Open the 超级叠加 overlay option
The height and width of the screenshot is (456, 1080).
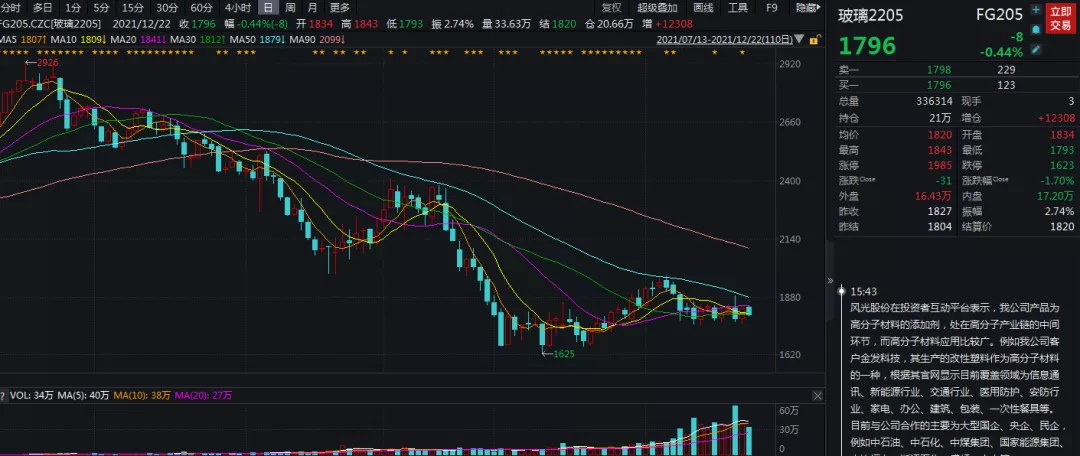[656, 7]
